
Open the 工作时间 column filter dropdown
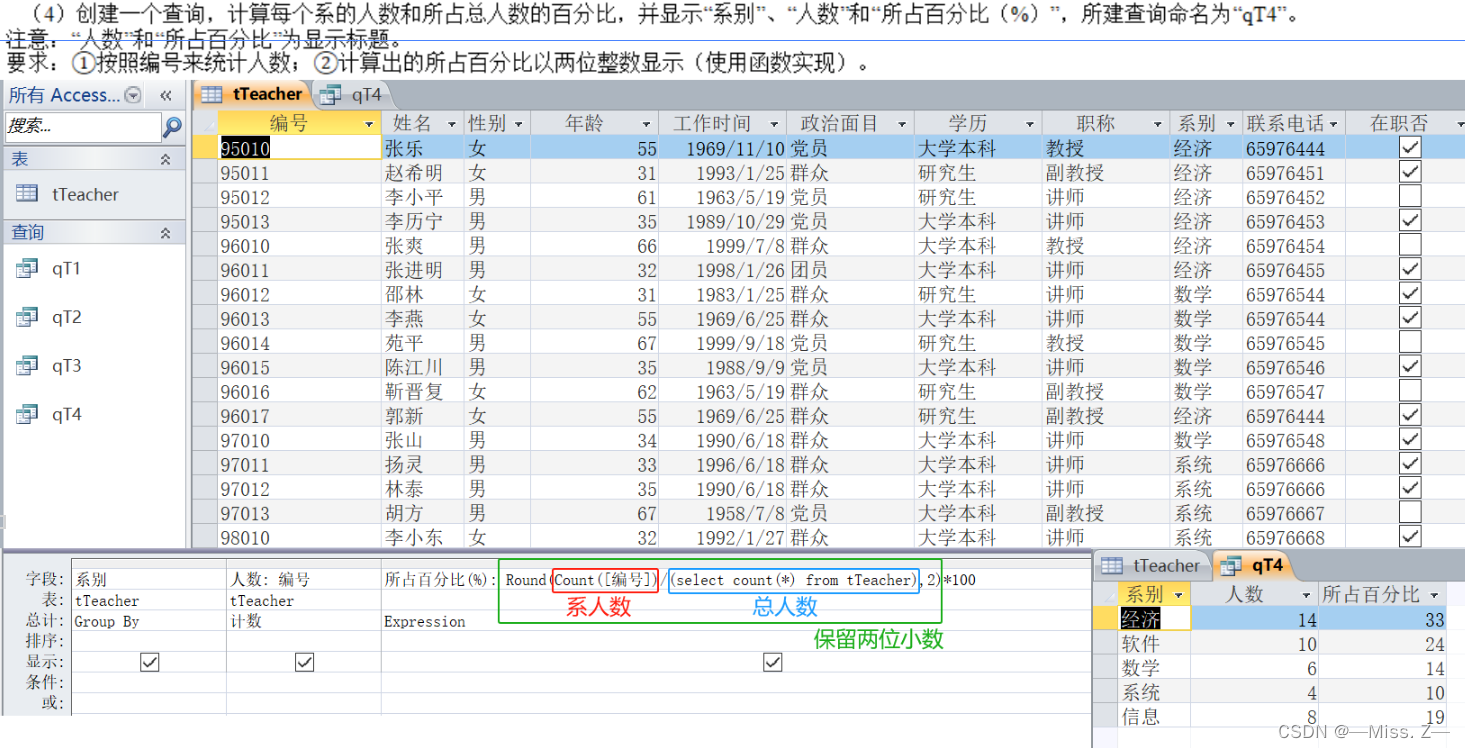pyautogui.click(x=774, y=124)
